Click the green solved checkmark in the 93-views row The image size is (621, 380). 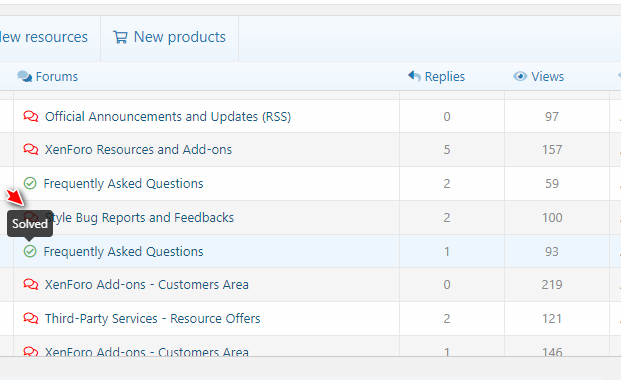click(x=30, y=251)
